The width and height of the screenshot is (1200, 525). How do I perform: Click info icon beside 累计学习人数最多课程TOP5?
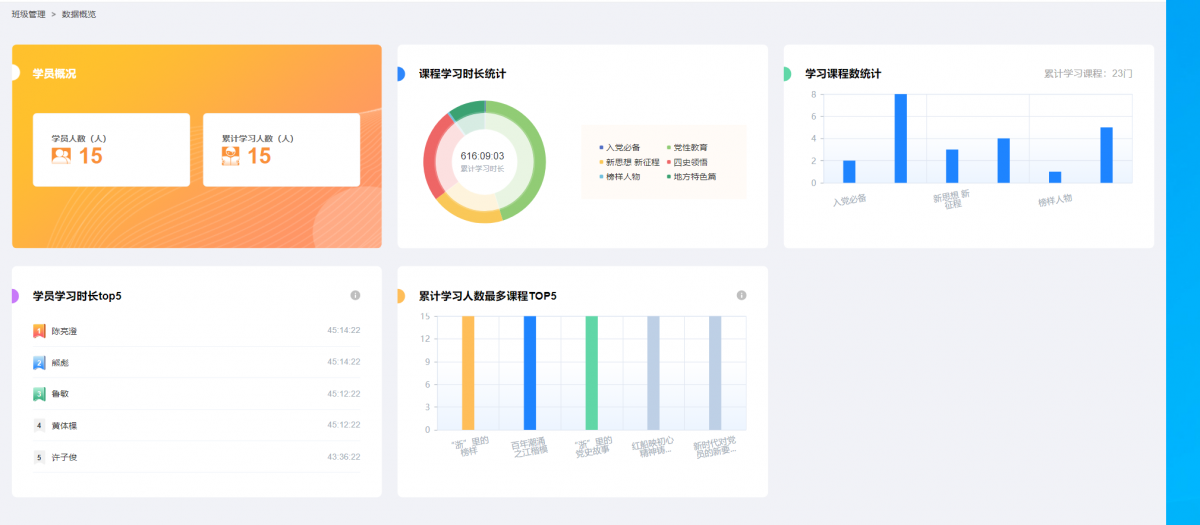[x=741, y=295]
